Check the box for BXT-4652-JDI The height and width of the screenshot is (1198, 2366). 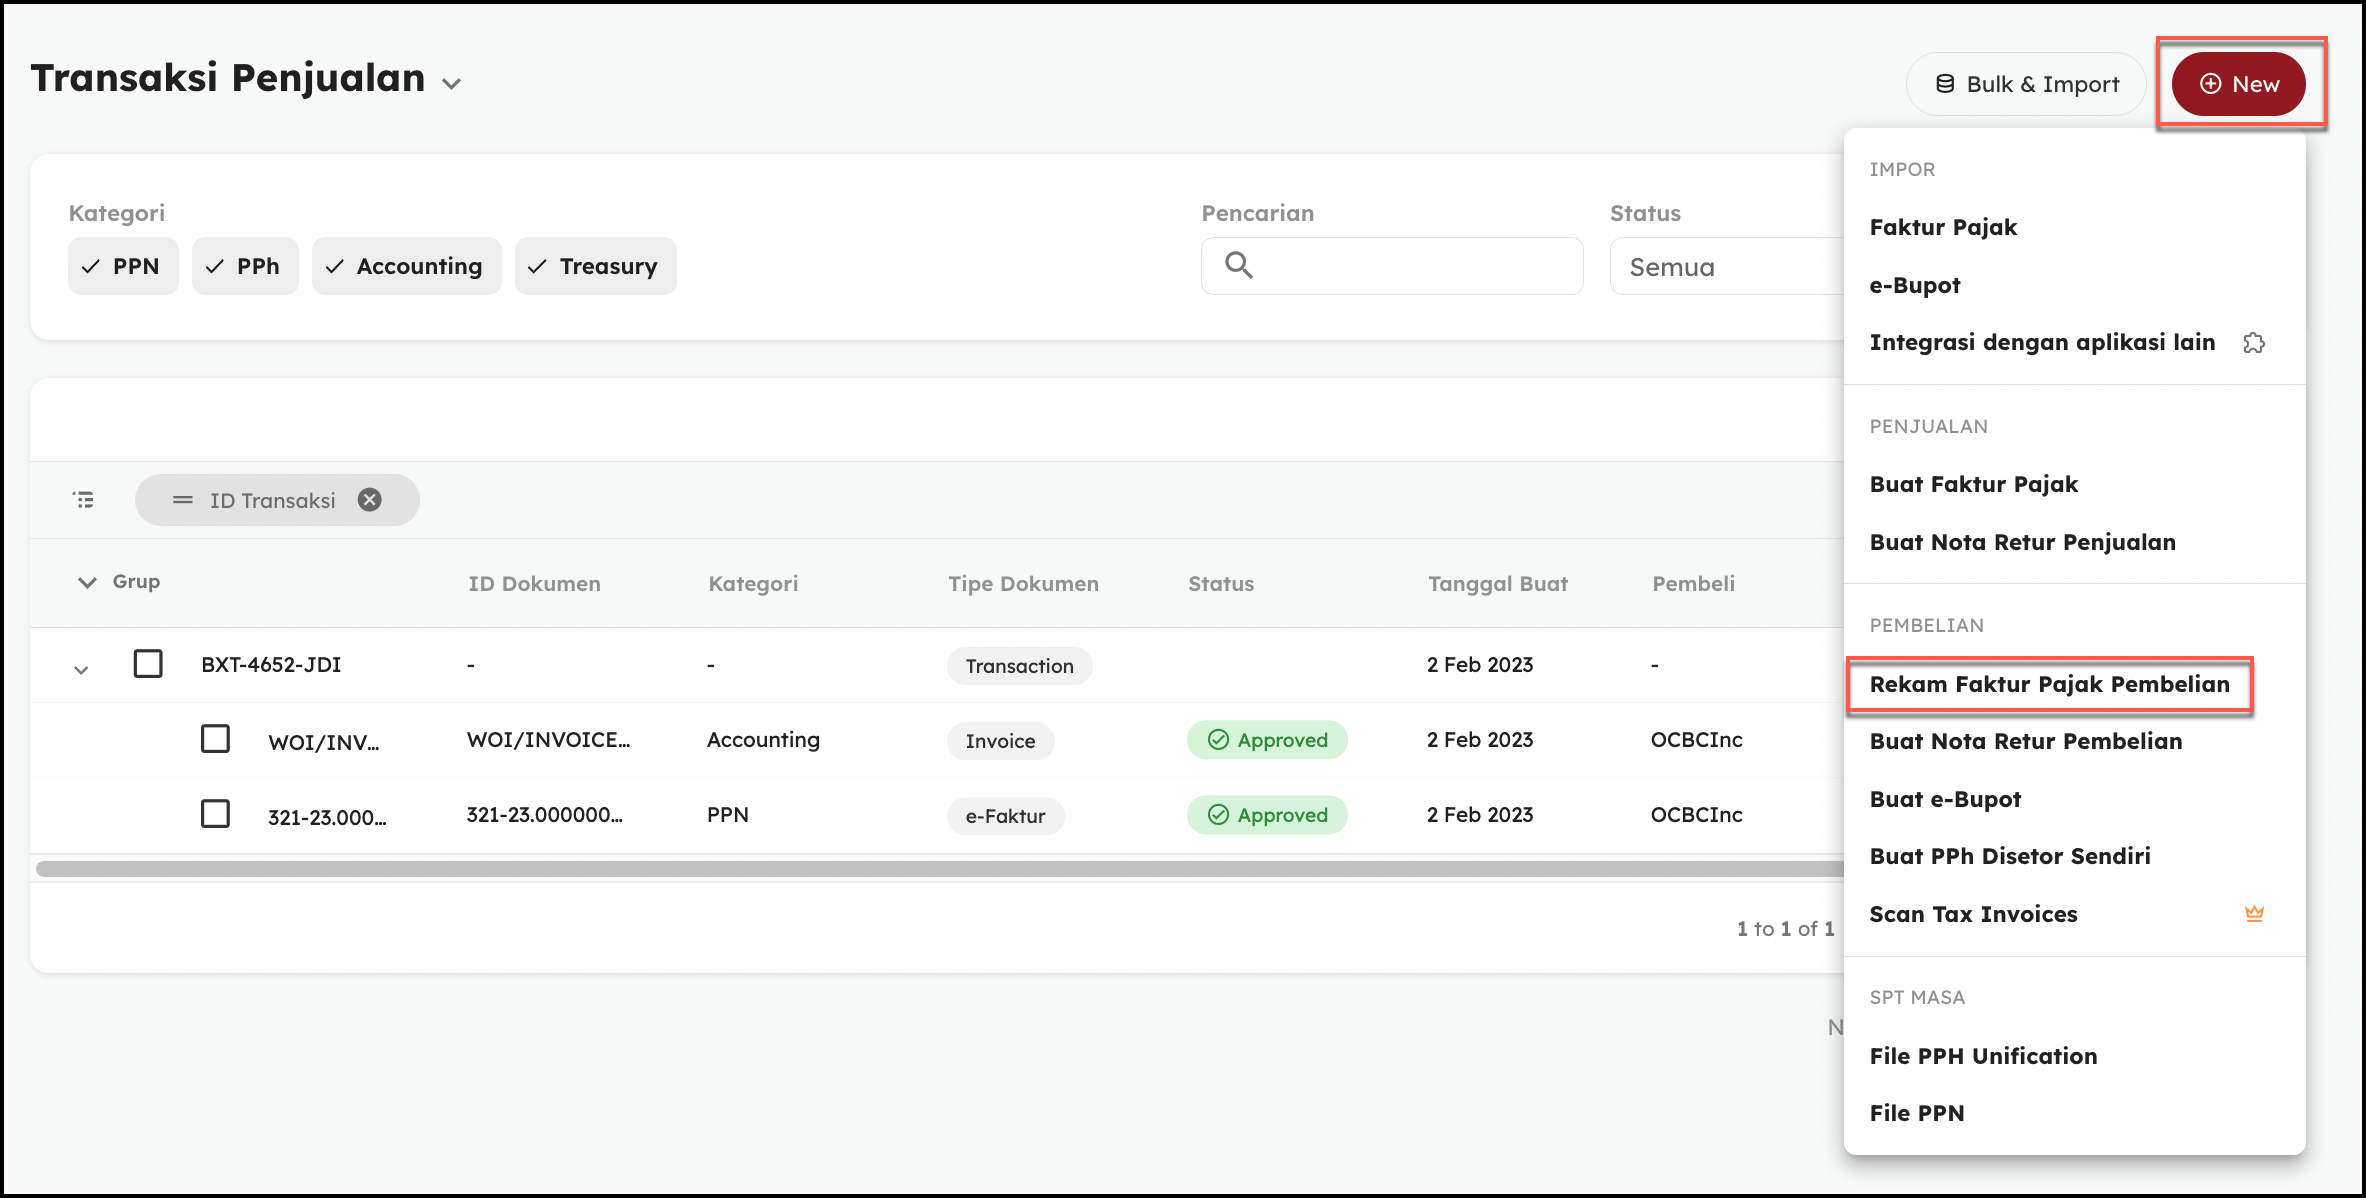[148, 664]
